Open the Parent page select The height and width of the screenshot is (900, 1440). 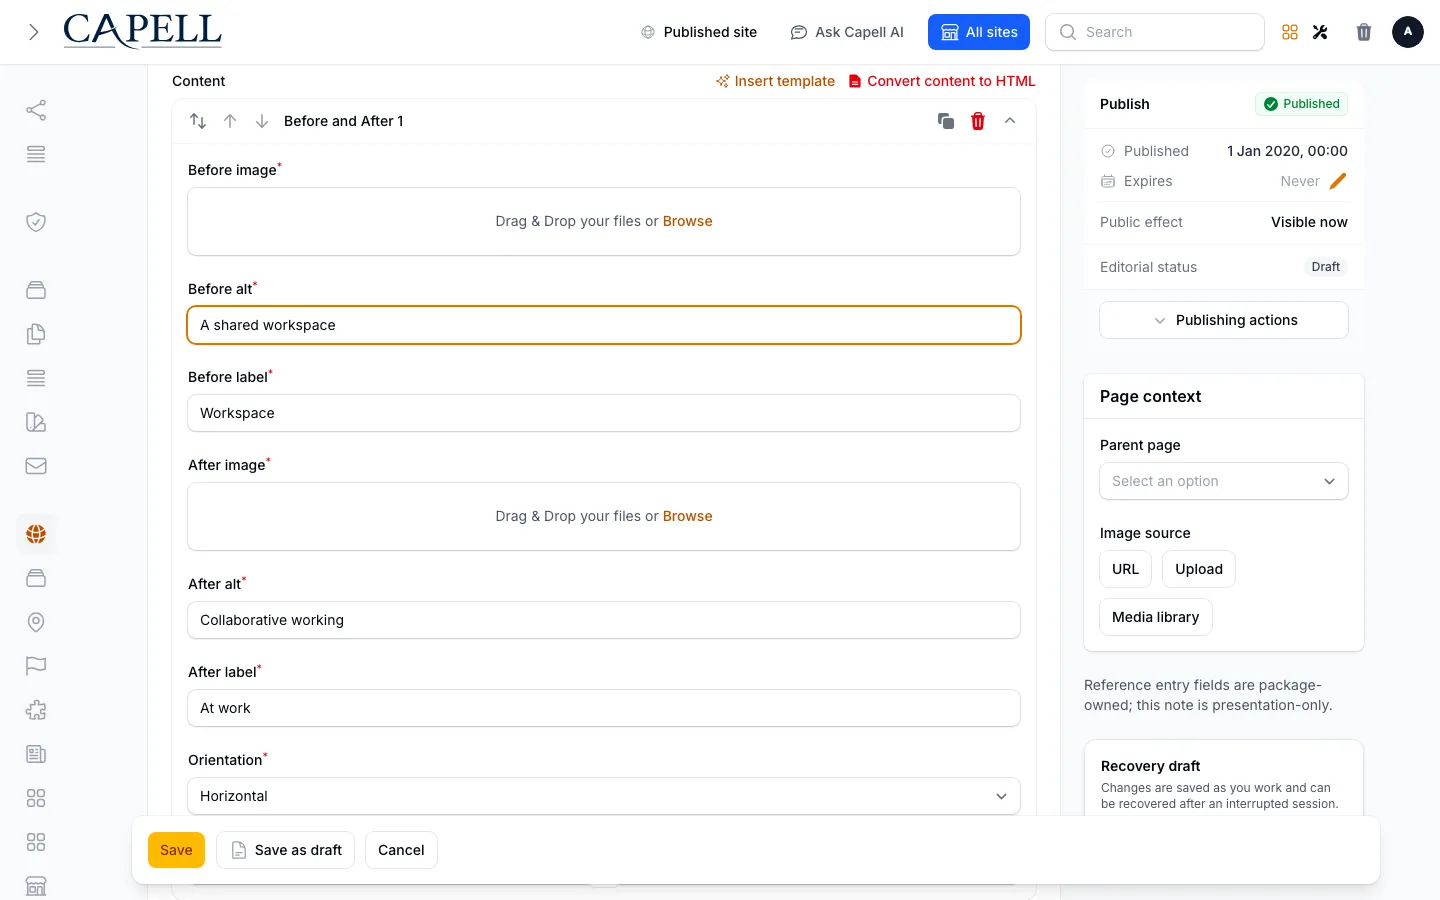tap(1224, 481)
